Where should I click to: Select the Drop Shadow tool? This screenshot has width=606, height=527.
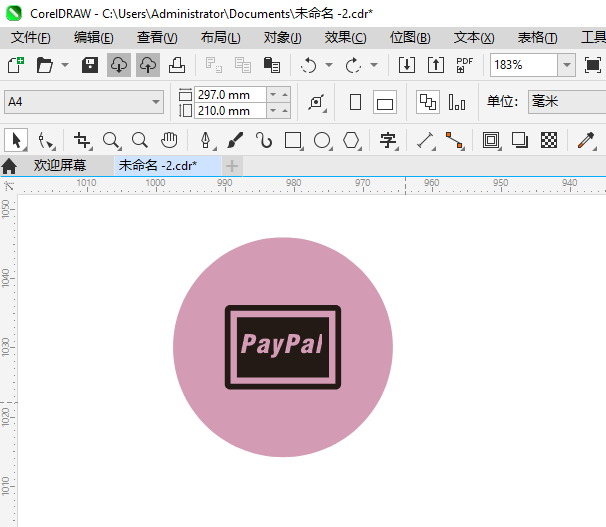[x=520, y=140]
